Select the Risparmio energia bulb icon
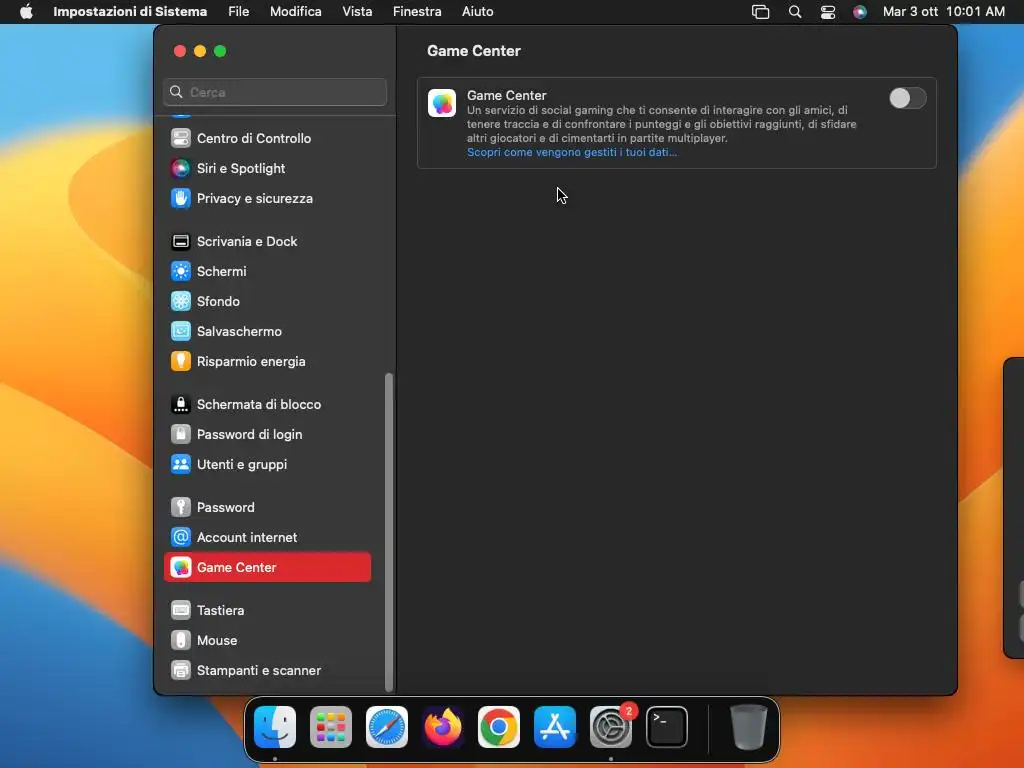Screen dimensions: 1024x768 pyautogui.click(x=181, y=362)
